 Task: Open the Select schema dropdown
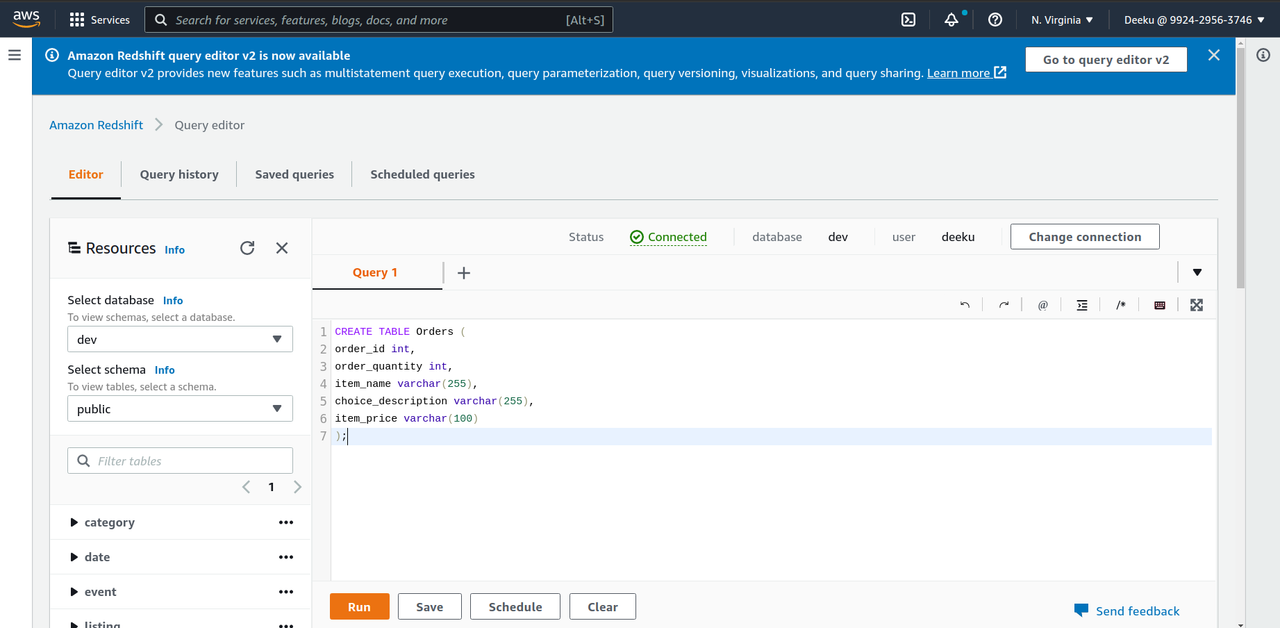[x=180, y=409]
